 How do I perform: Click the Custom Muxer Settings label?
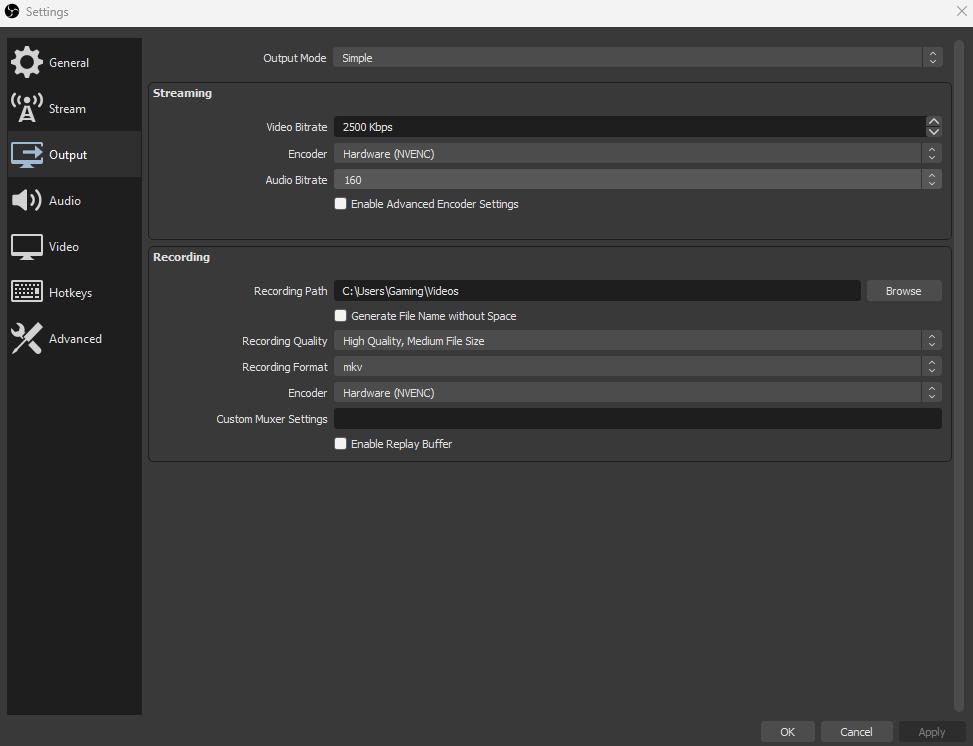tap(272, 419)
